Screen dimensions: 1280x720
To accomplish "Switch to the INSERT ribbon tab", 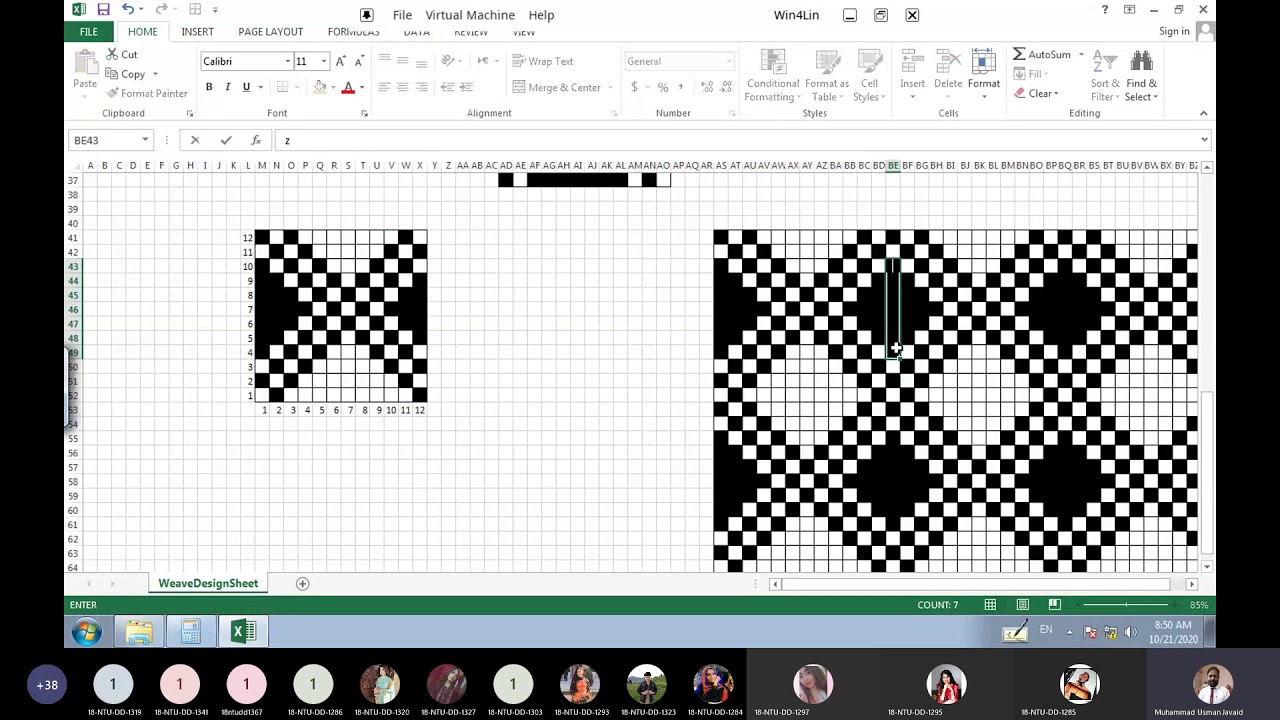I will pyautogui.click(x=197, y=32).
